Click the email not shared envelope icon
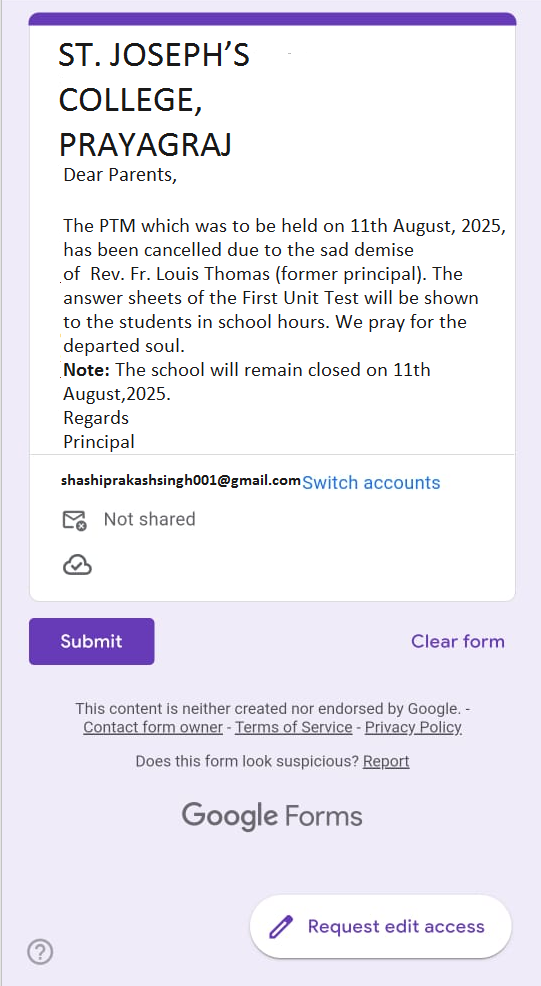This screenshot has height=986, width=541. (74, 520)
